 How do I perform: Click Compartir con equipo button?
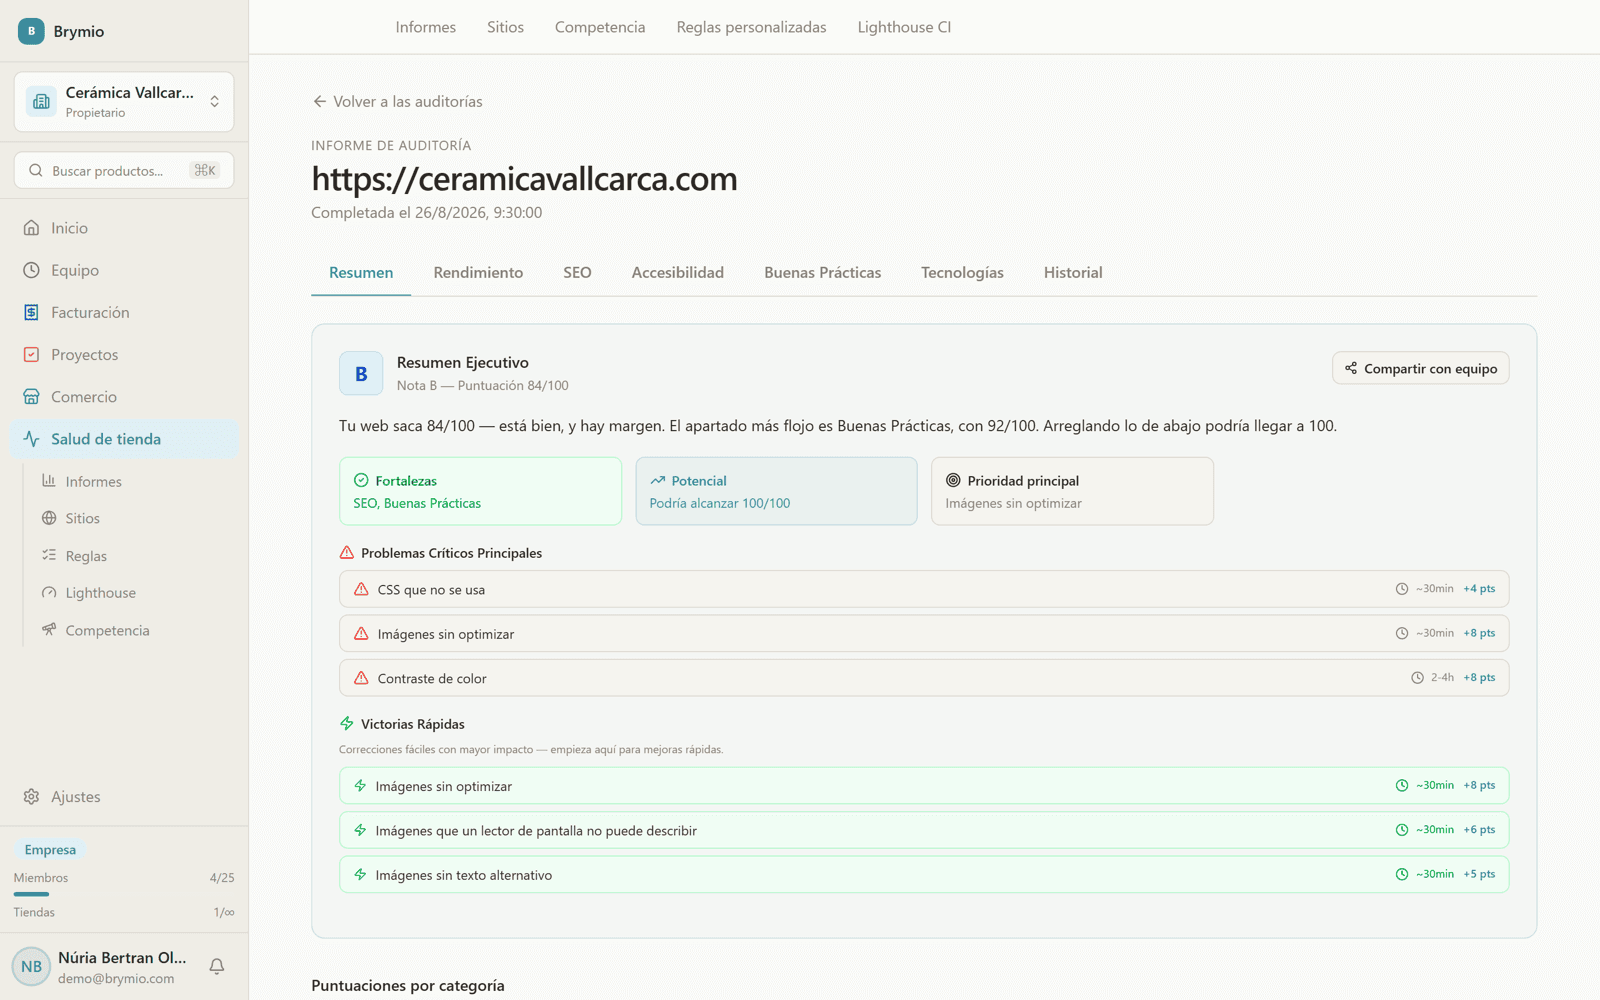point(1420,368)
